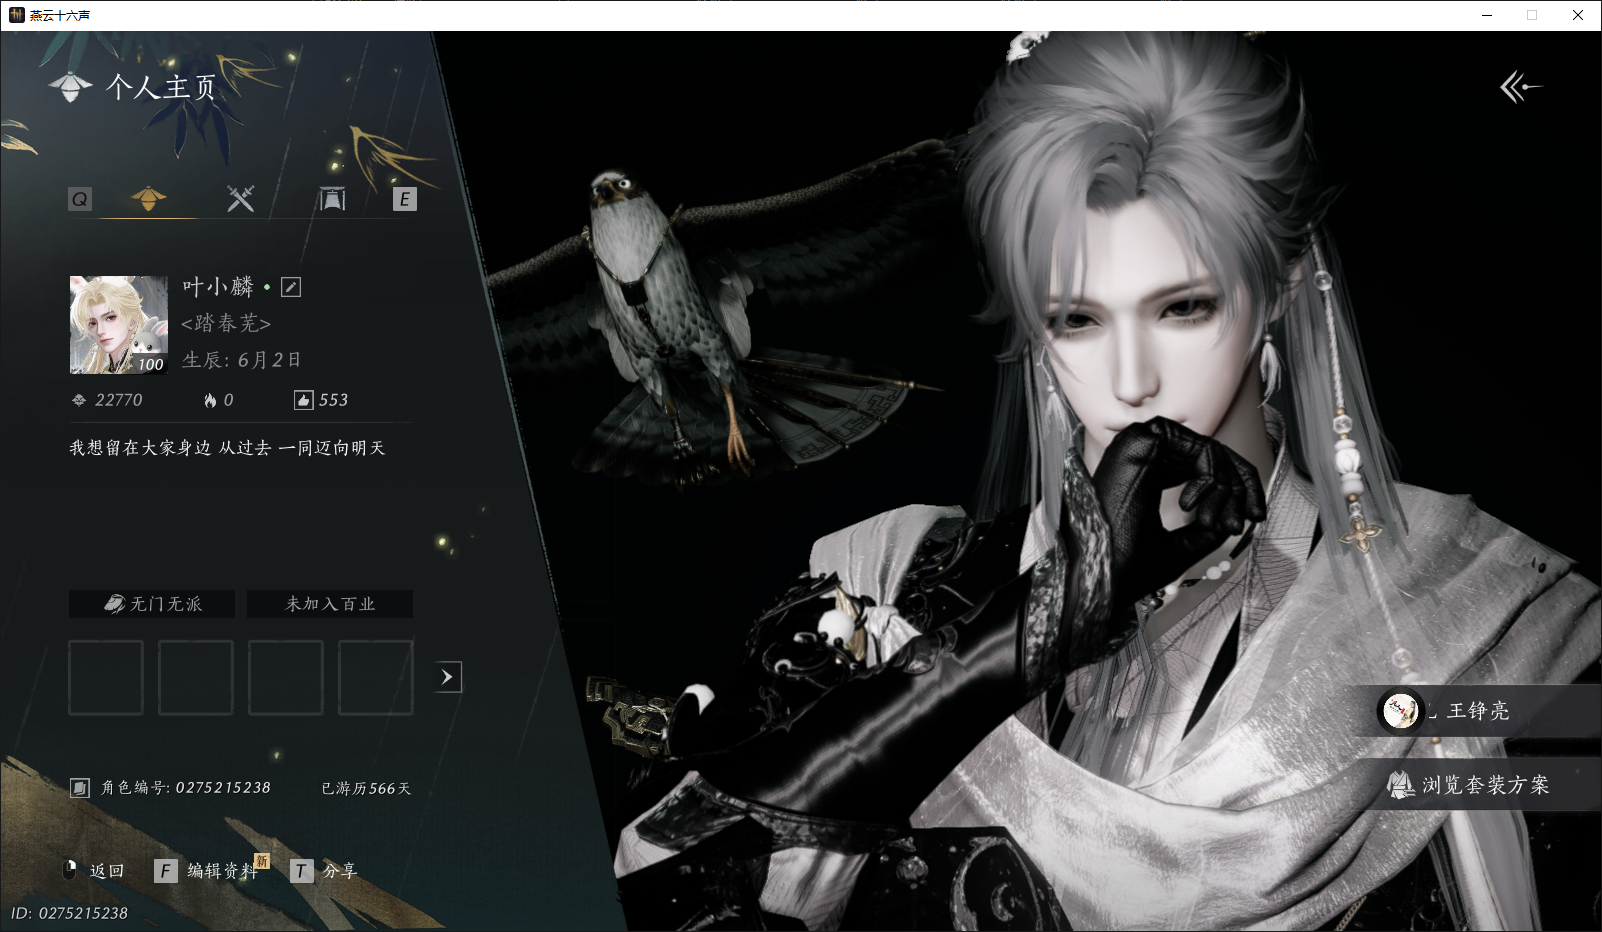This screenshot has height=932, width=1602.
Task: Click the 燕云十六声 window title bar icon
Action: coord(16,15)
